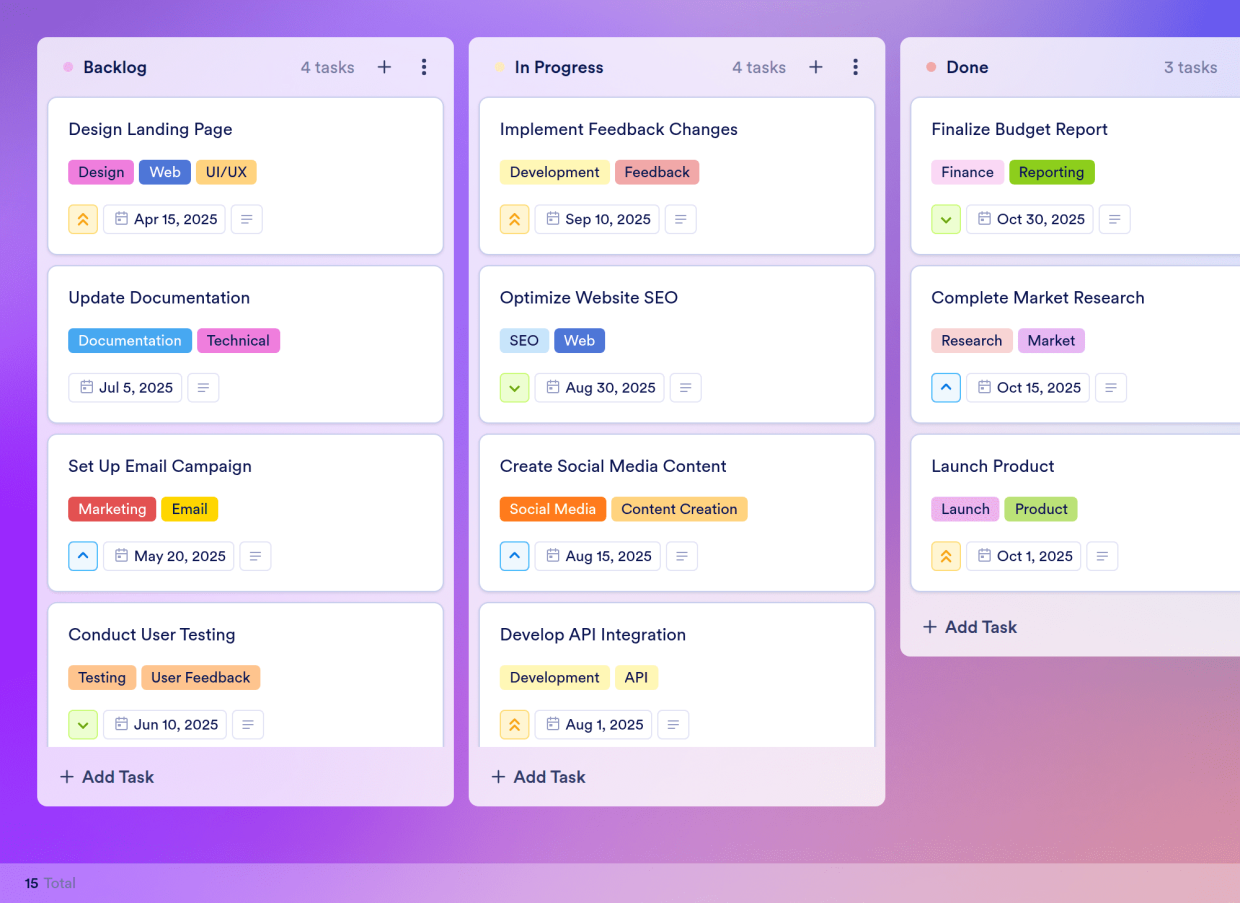The height and width of the screenshot is (903, 1240).
Task: Click priority icon on Create Social Media Content
Action: pyautogui.click(x=514, y=556)
